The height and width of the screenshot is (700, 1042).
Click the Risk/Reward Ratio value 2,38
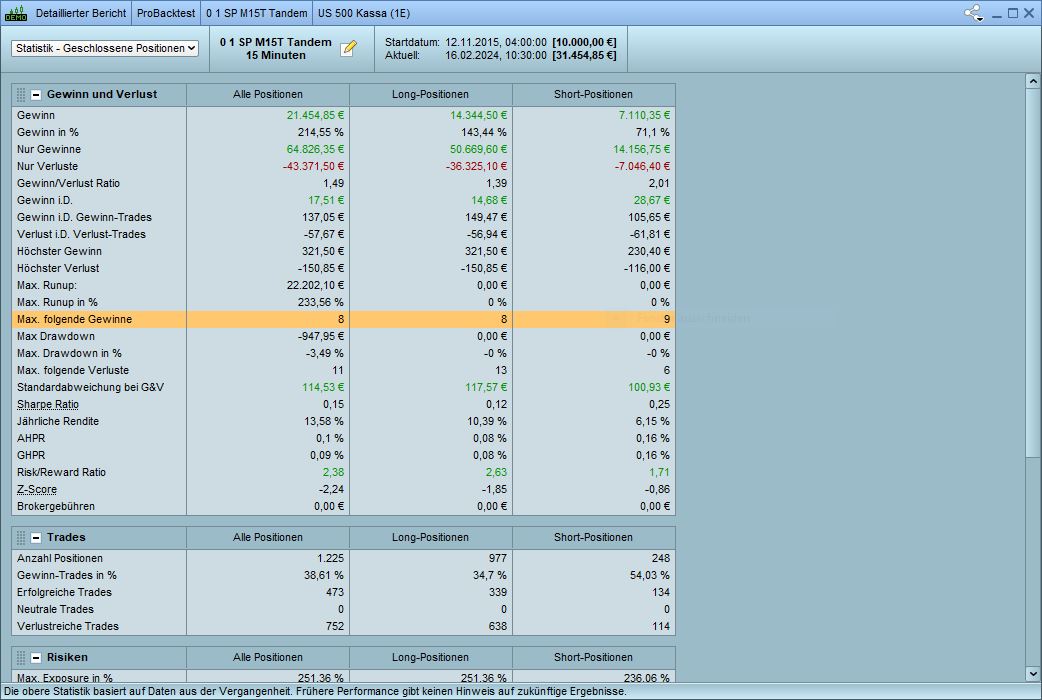point(333,472)
